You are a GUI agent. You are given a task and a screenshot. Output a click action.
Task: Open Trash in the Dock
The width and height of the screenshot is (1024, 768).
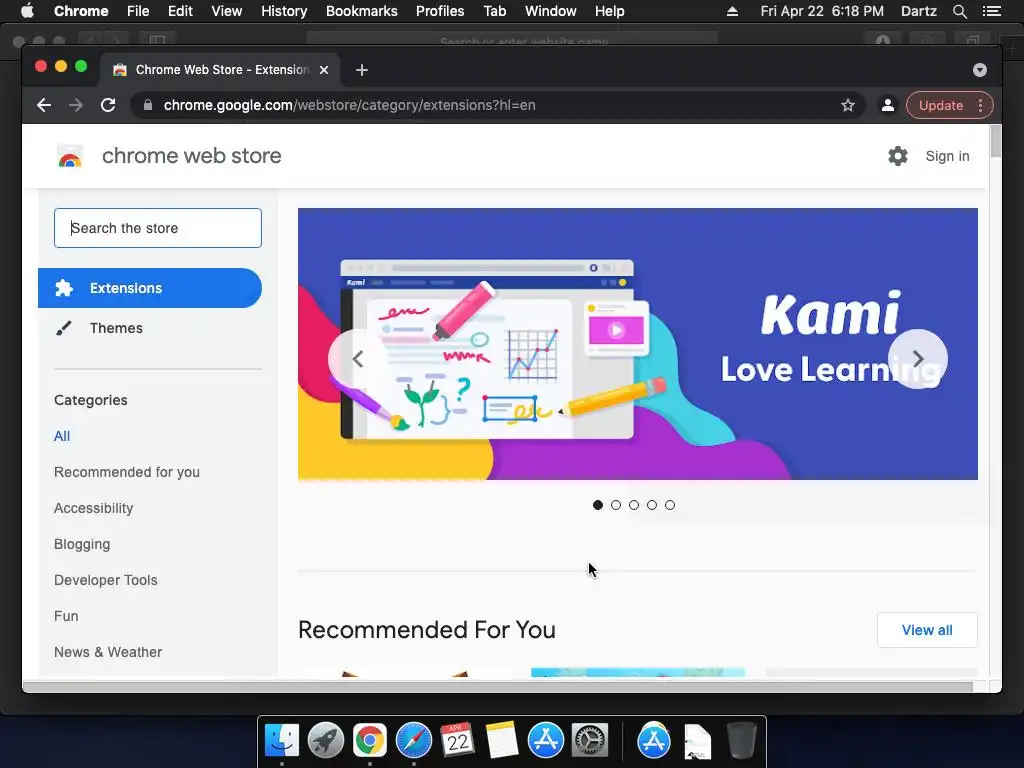coord(742,741)
